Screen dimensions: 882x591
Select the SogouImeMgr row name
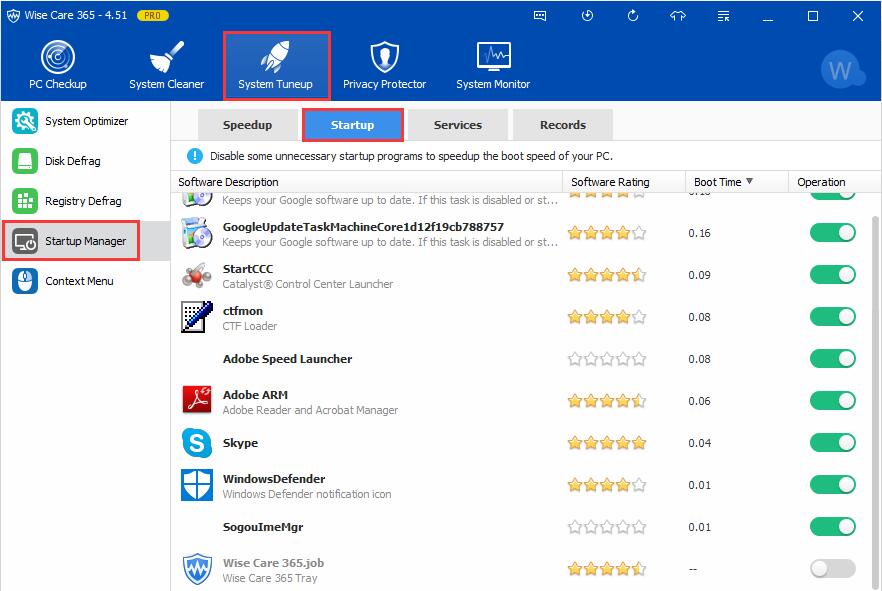pyautogui.click(x=263, y=527)
